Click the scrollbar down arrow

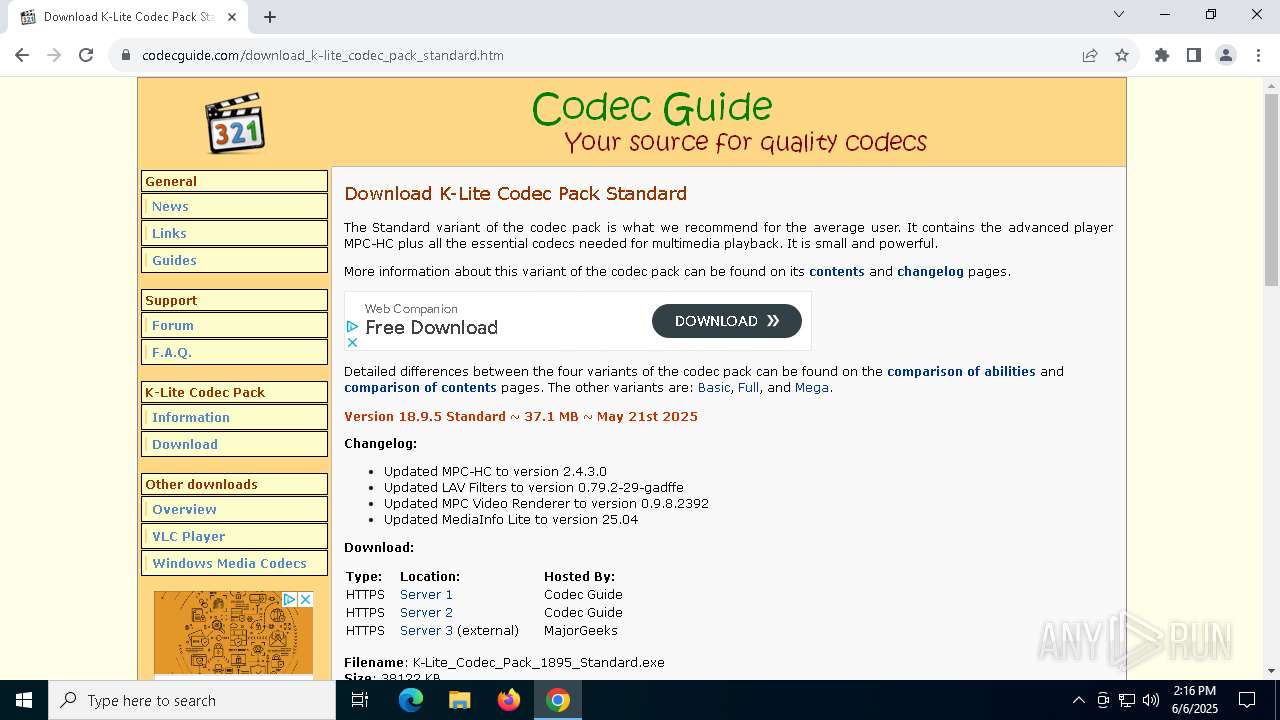click(x=1271, y=671)
